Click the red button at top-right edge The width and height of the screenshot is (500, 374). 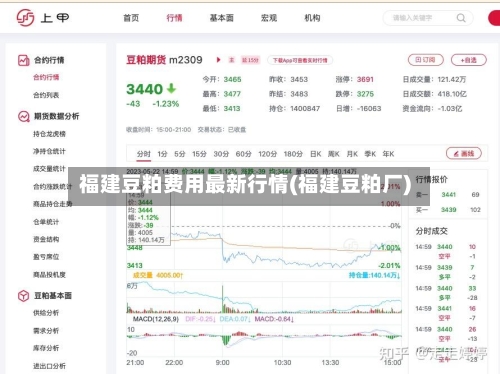[x=494, y=18]
